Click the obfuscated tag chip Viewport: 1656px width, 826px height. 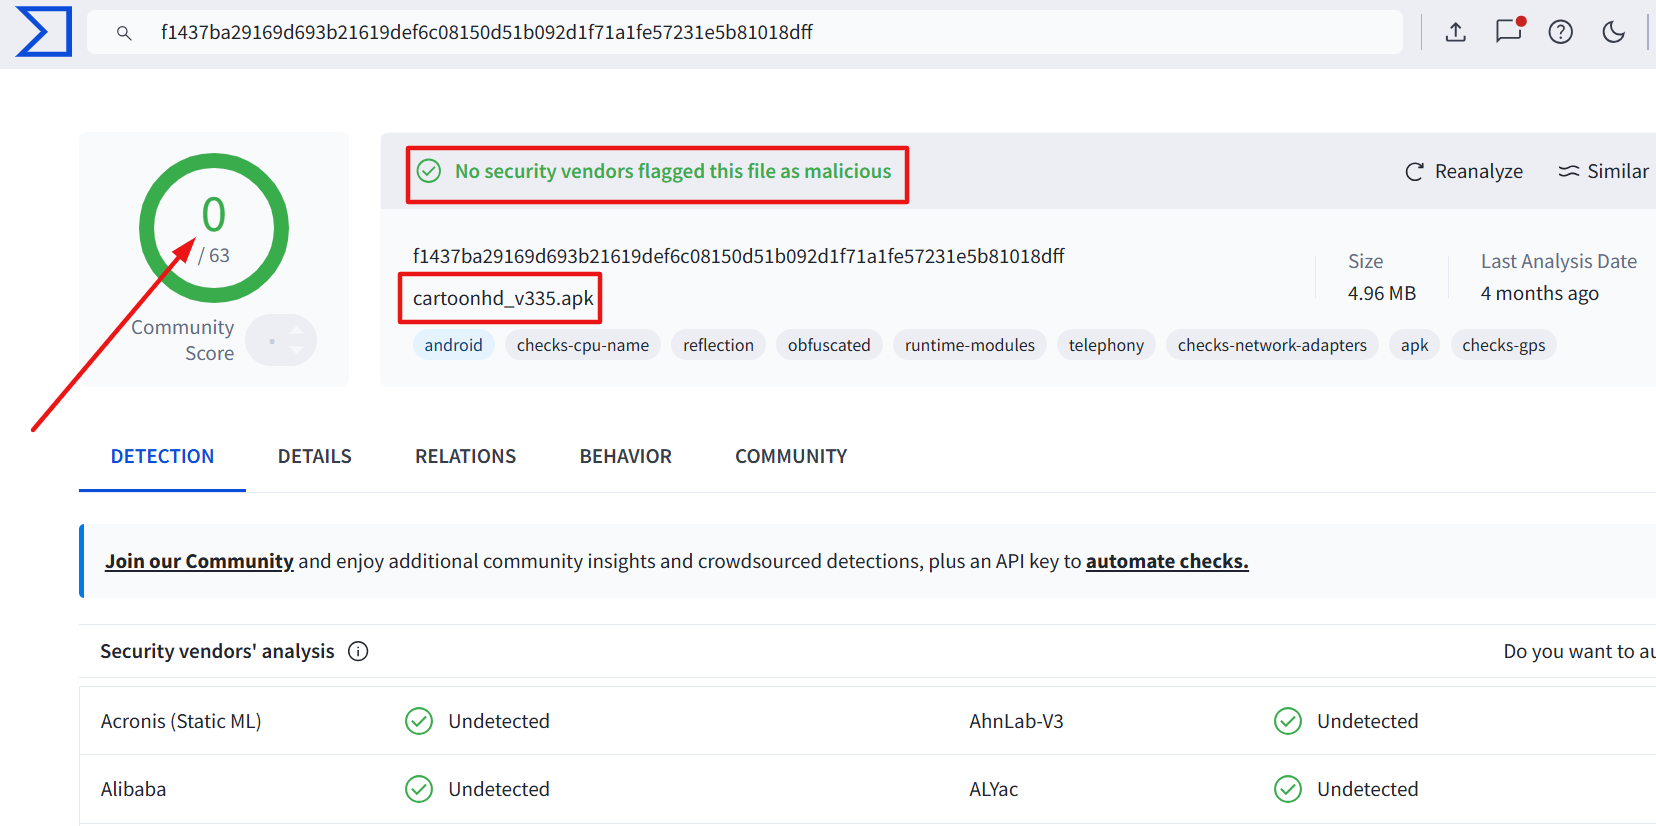829,345
